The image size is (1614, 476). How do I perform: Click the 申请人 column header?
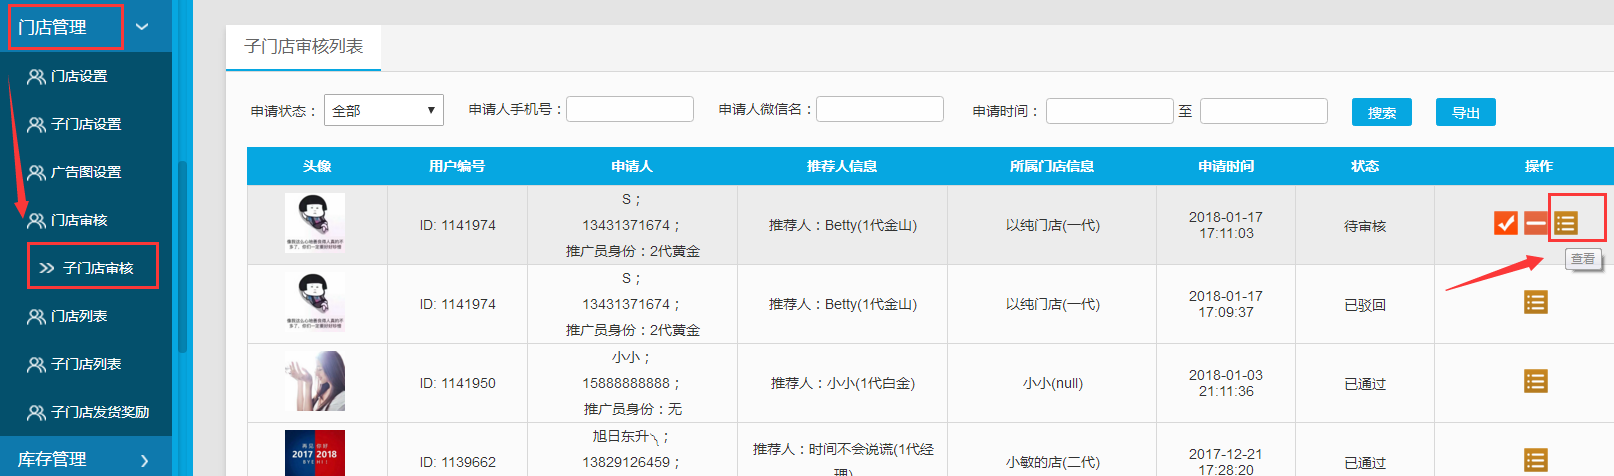[x=632, y=166]
